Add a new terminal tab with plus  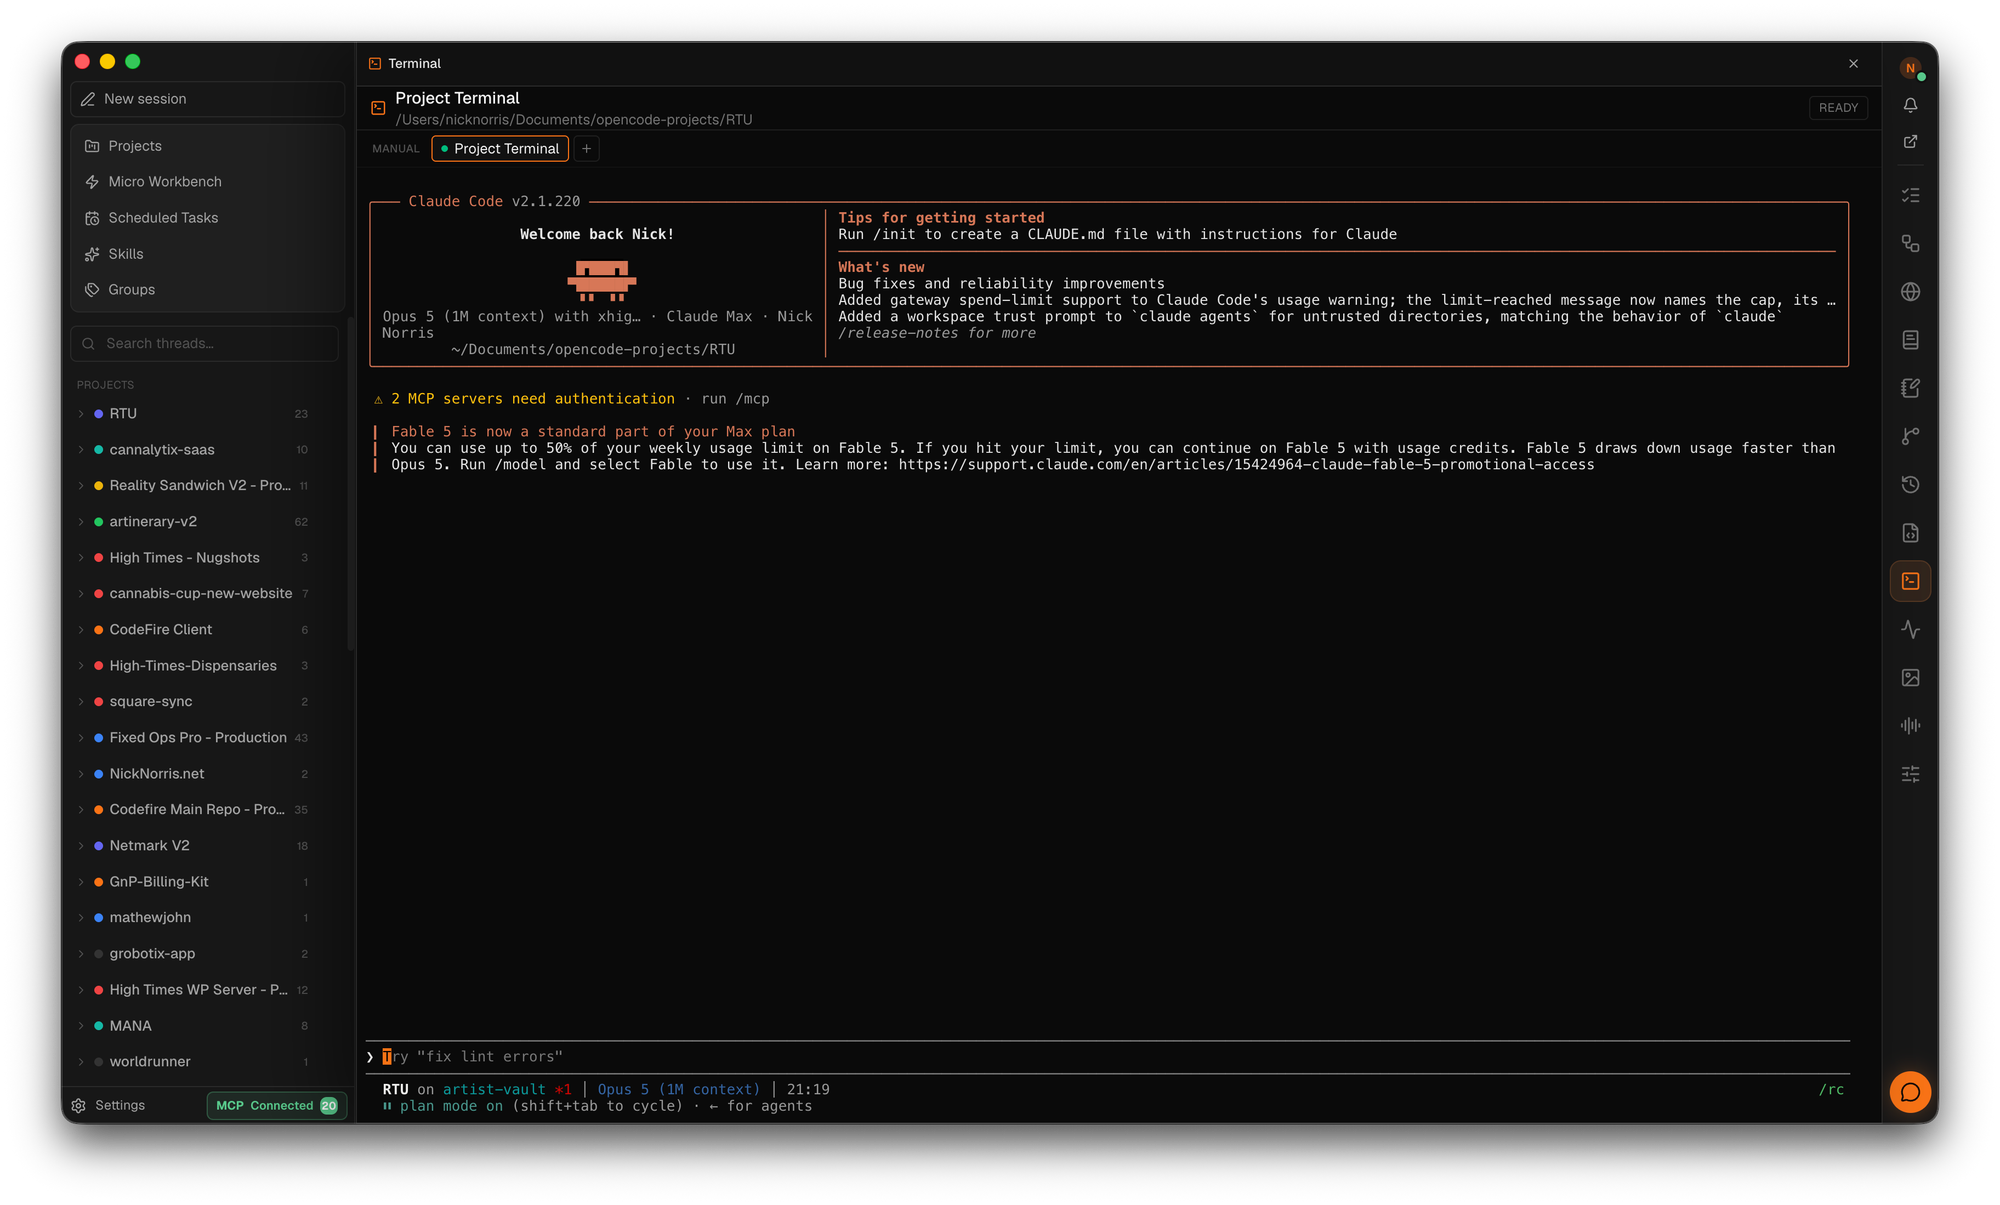587,148
